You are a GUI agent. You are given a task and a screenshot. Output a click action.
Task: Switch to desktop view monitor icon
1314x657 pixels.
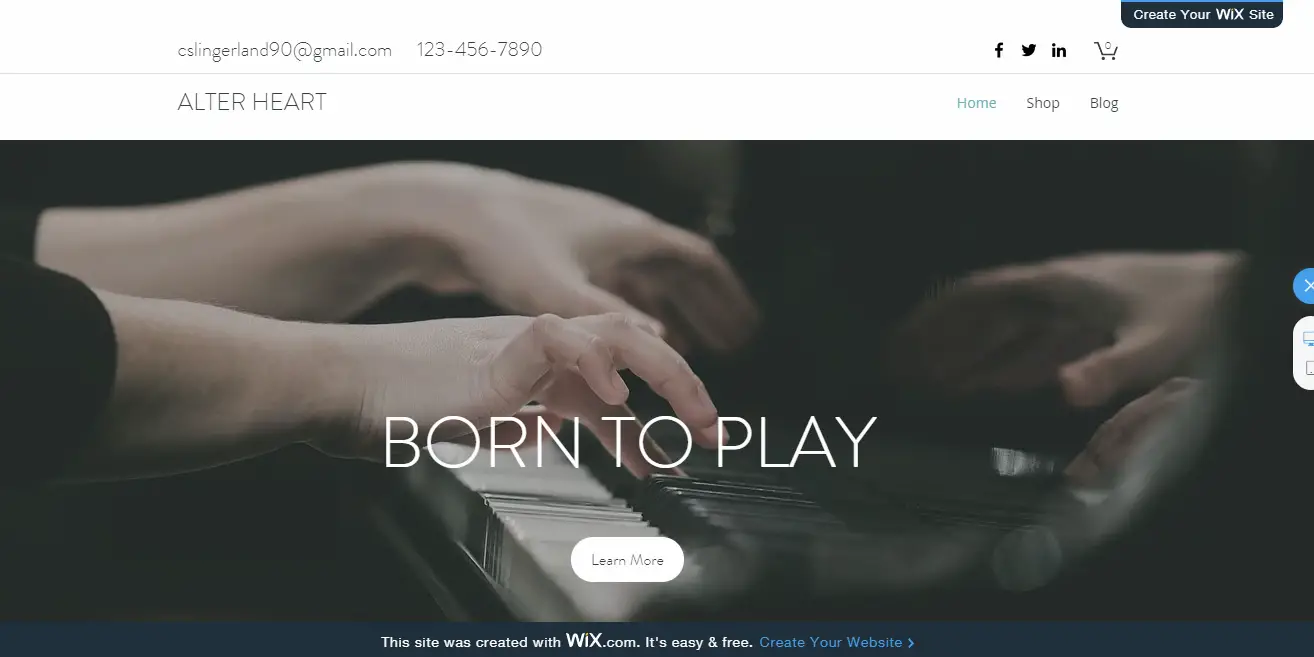(x=1308, y=340)
